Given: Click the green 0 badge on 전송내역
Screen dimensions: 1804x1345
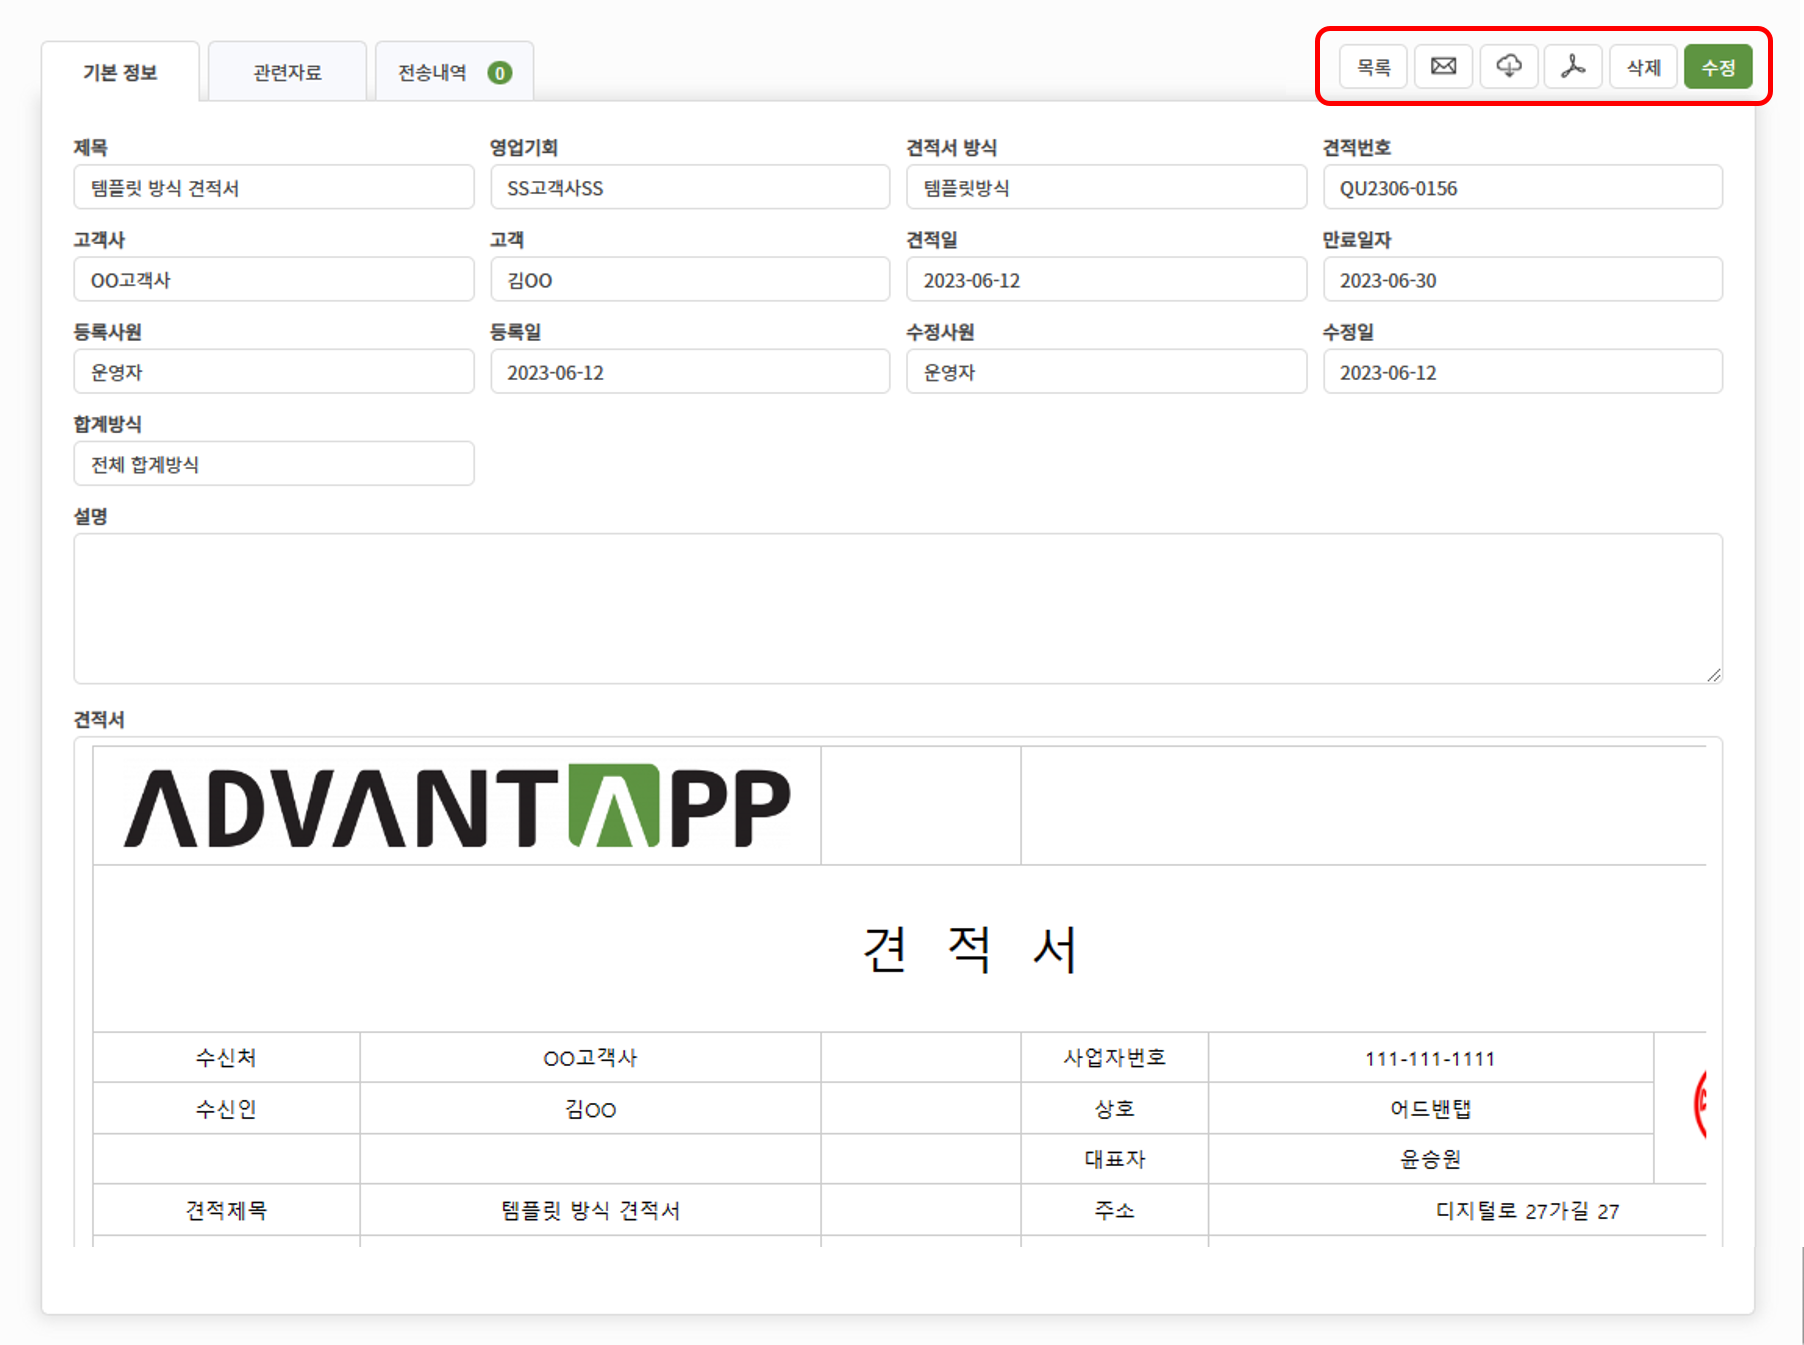Looking at the screenshot, I should 500,73.
